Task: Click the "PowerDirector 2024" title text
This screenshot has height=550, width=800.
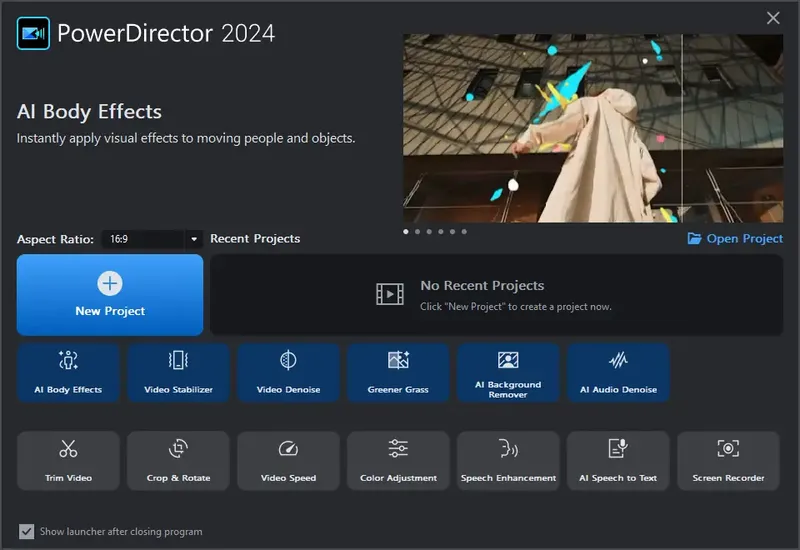Action: click(x=166, y=34)
